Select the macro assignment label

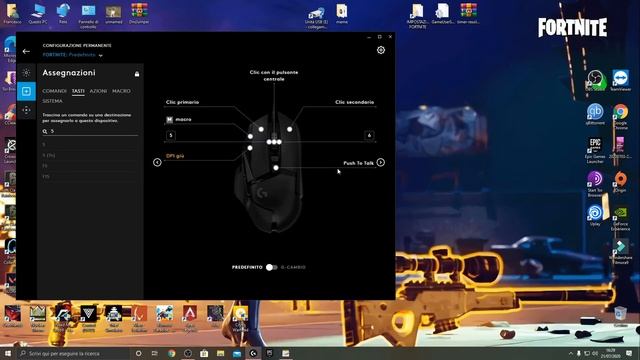pos(183,120)
